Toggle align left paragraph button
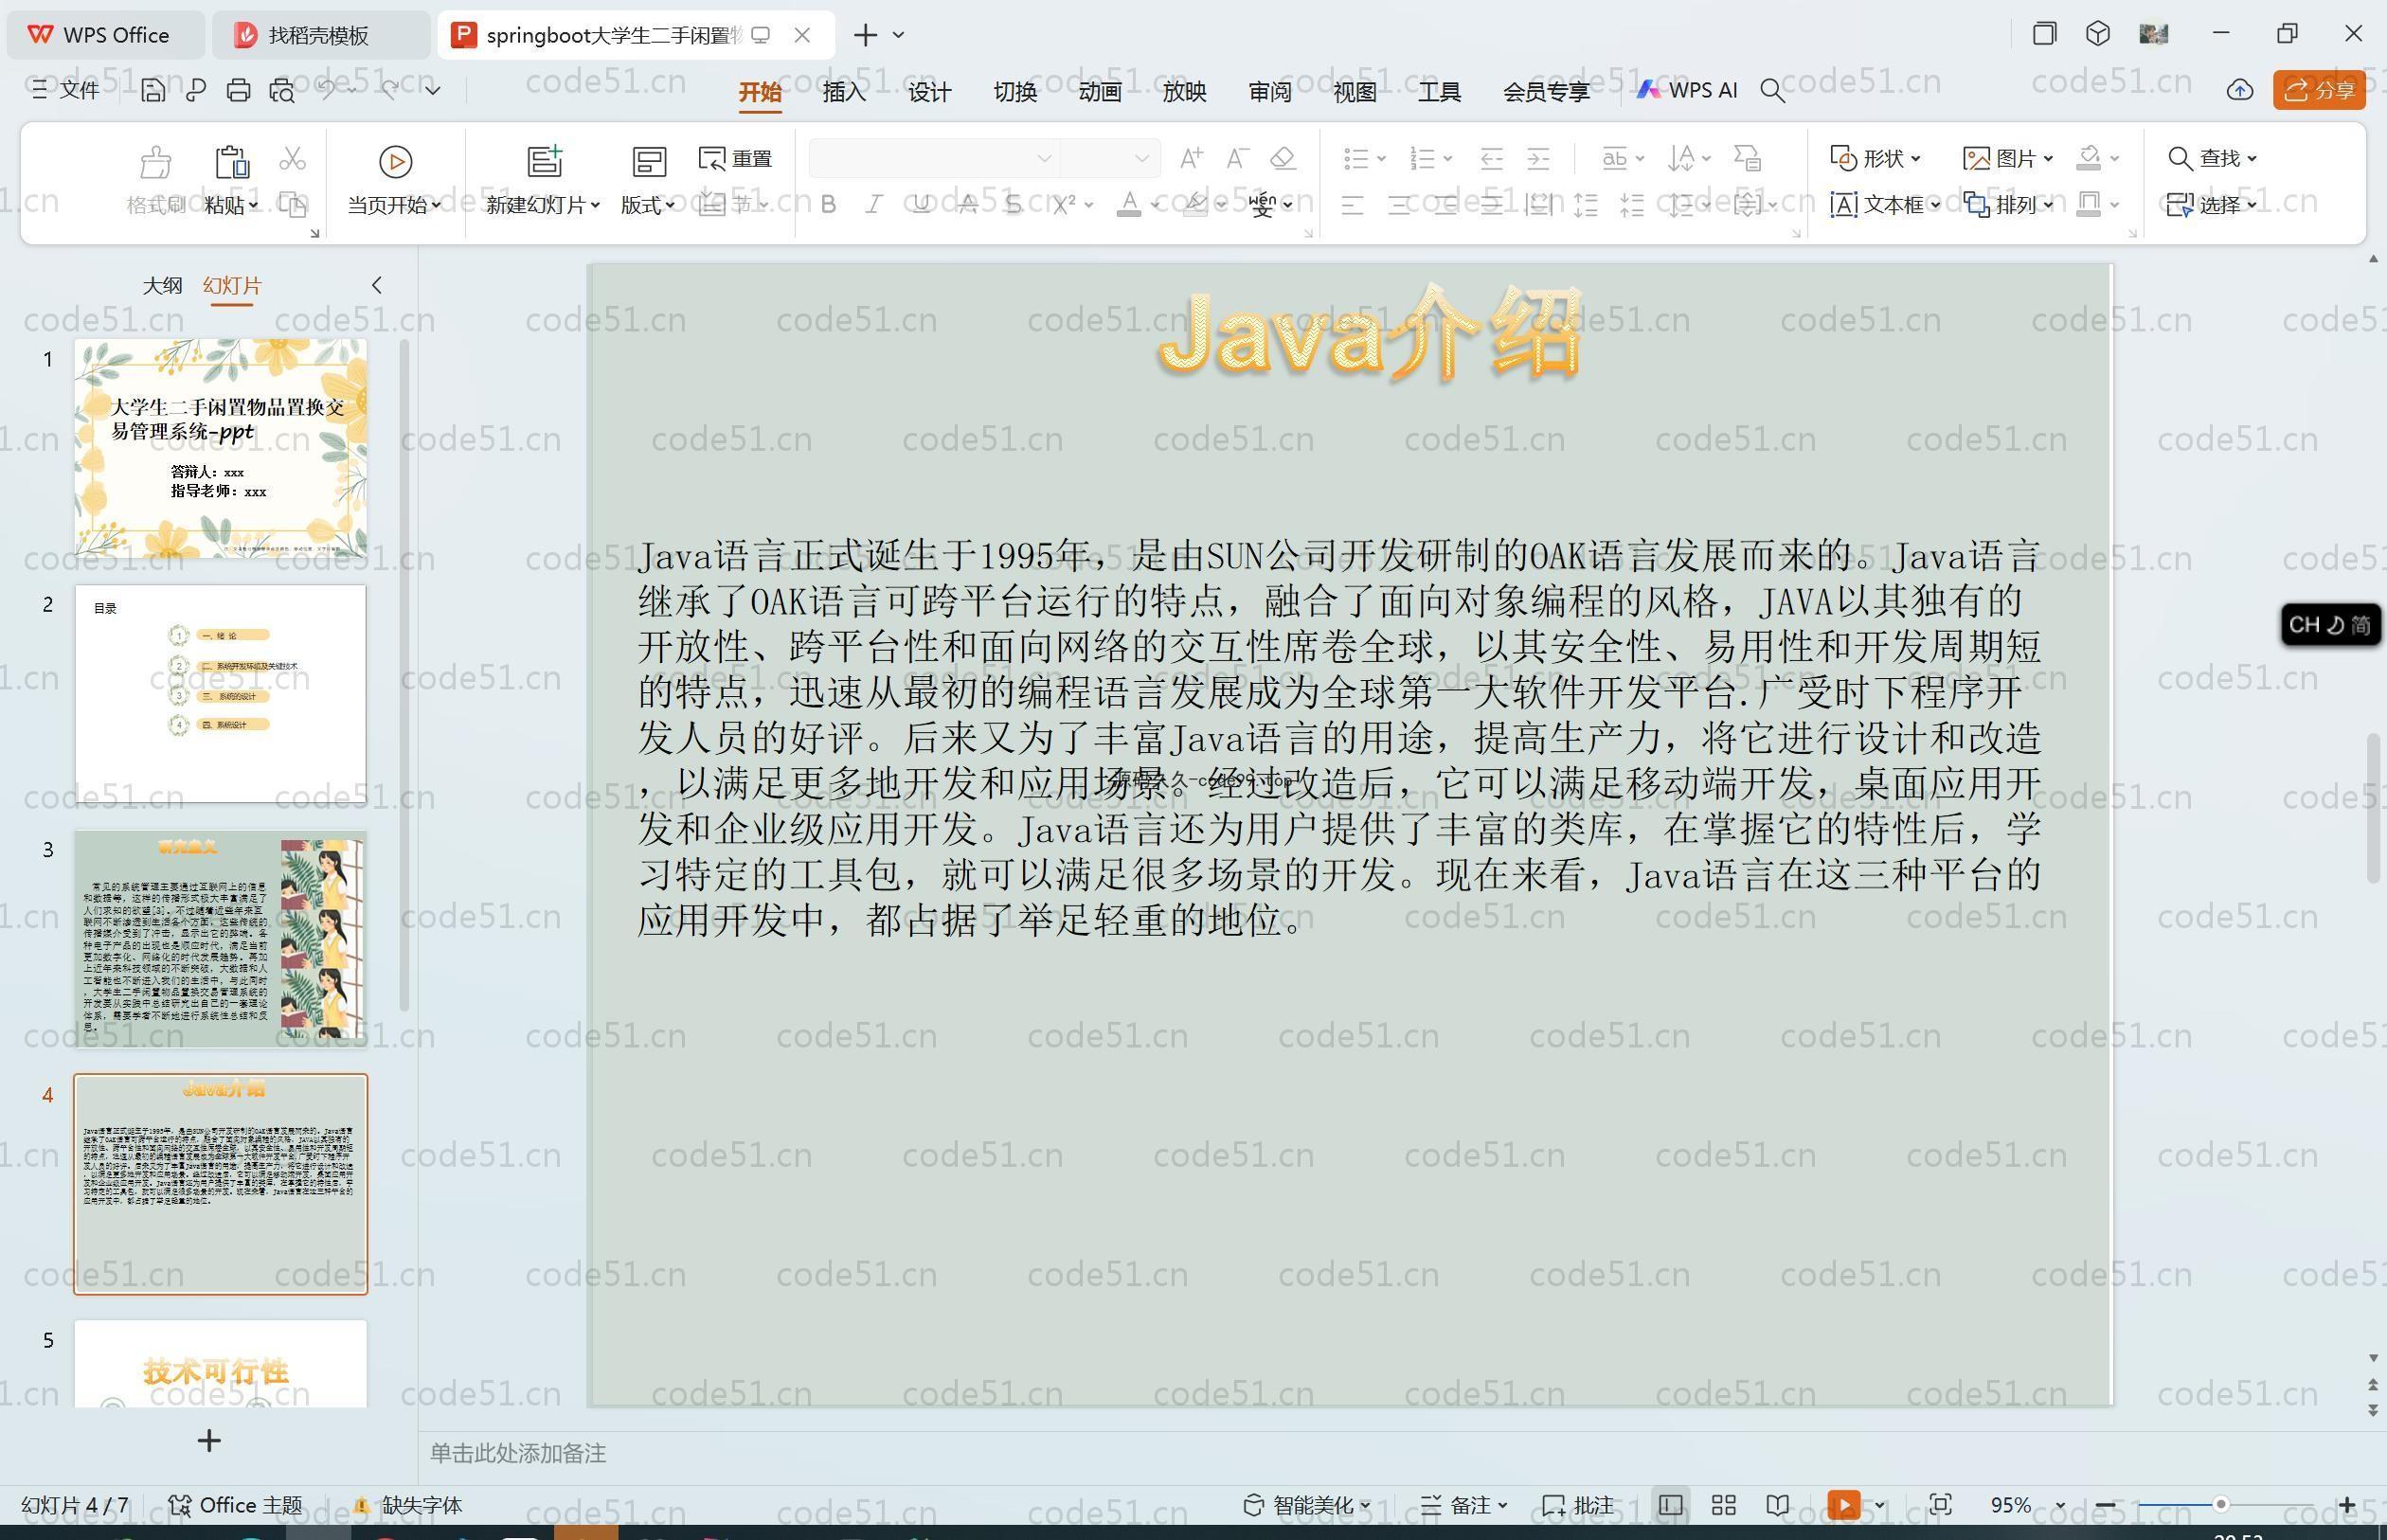This screenshot has width=2387, height=1540. click(1352, 206)
